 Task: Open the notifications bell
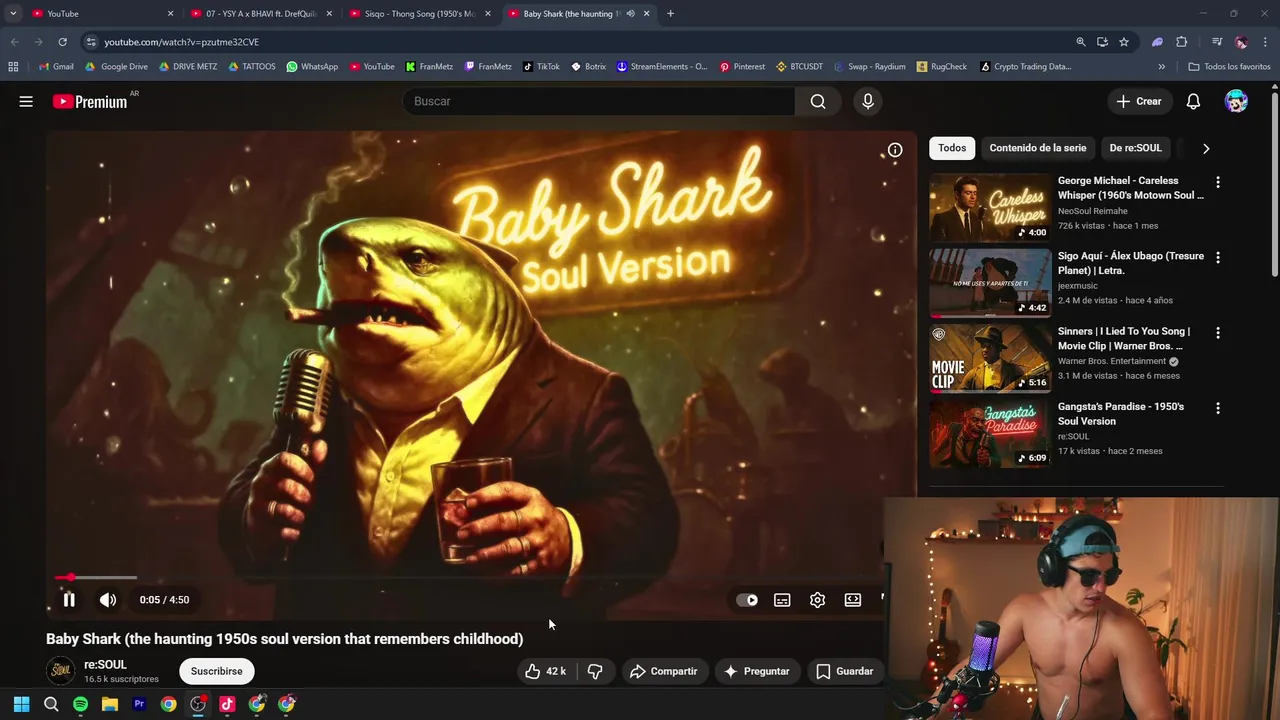(x=1193, y=101)
